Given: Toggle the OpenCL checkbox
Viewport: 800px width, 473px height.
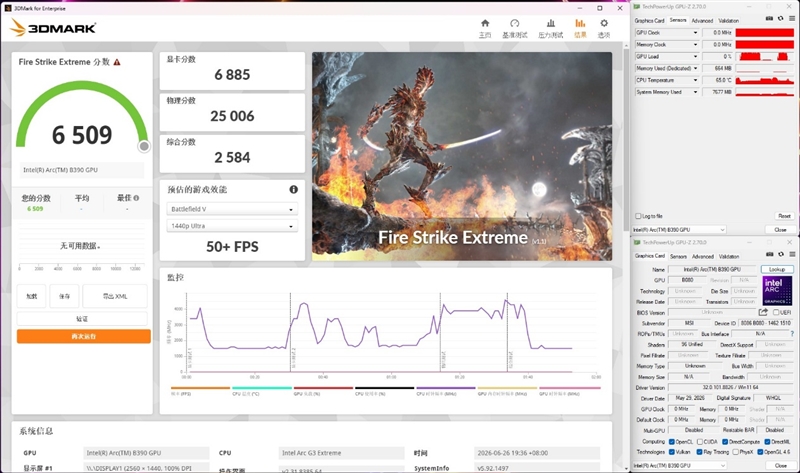Looking at the screenshot, I should (672, 442).
